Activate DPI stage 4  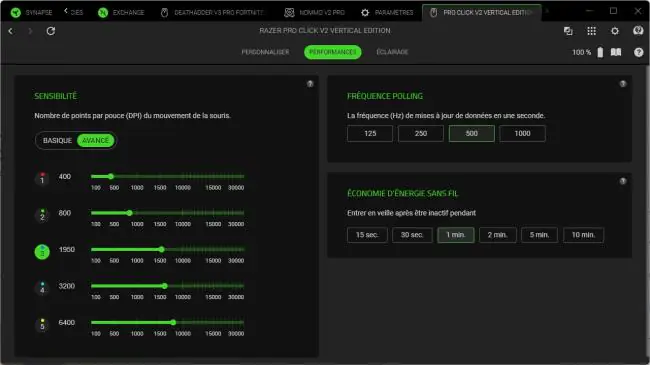click(x=42, y=288)
